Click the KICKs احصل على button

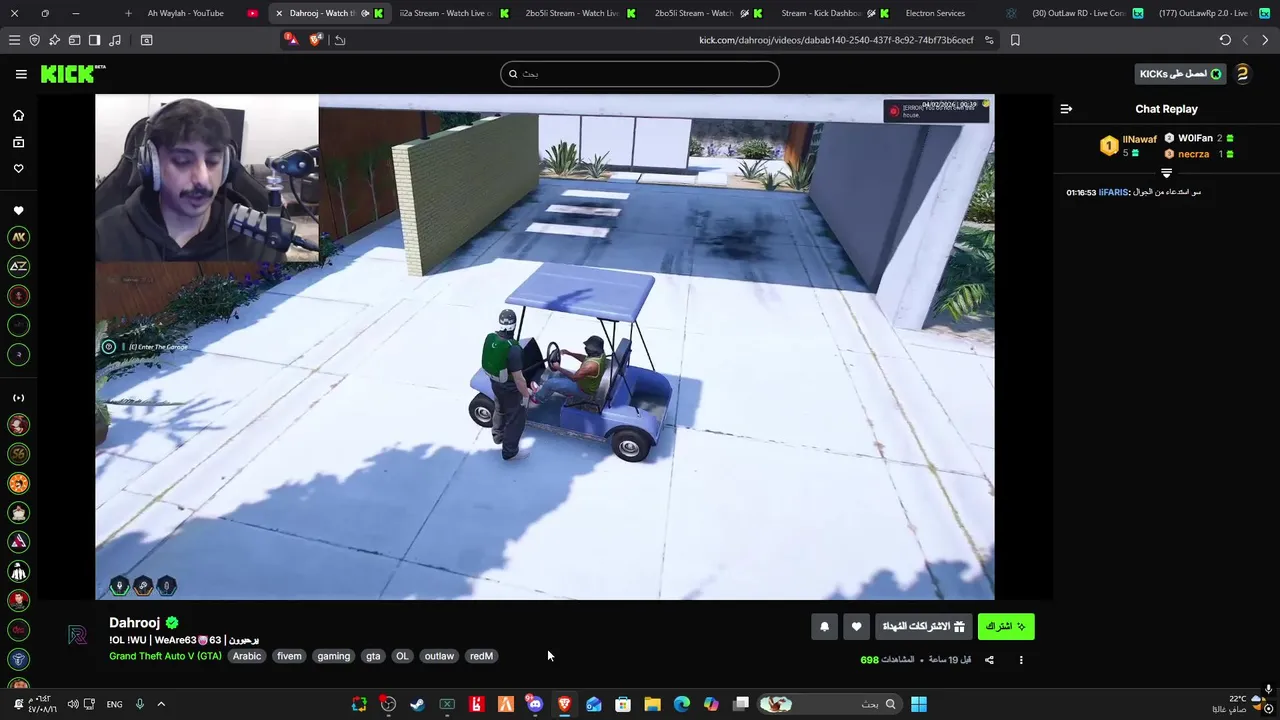pyautogui.click(x=1180, y=74)
